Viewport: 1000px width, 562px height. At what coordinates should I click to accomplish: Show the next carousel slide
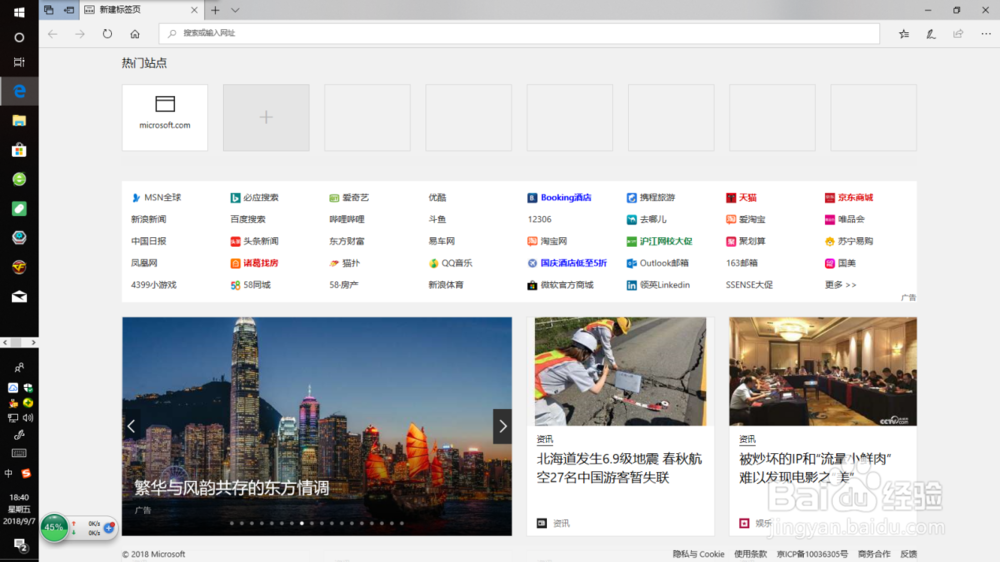tap(503, 426)
